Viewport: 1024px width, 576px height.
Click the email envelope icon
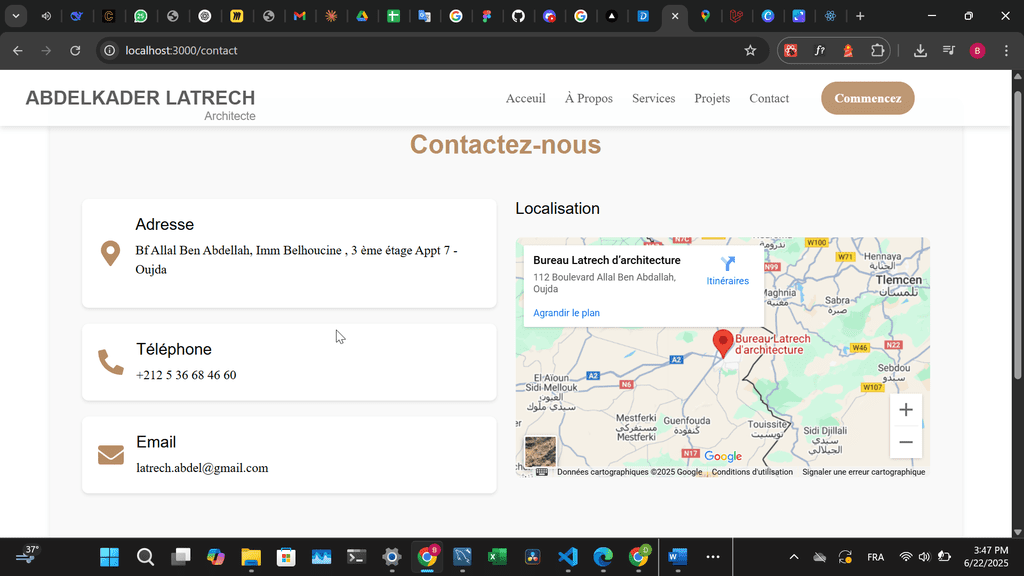pos(110,455)
